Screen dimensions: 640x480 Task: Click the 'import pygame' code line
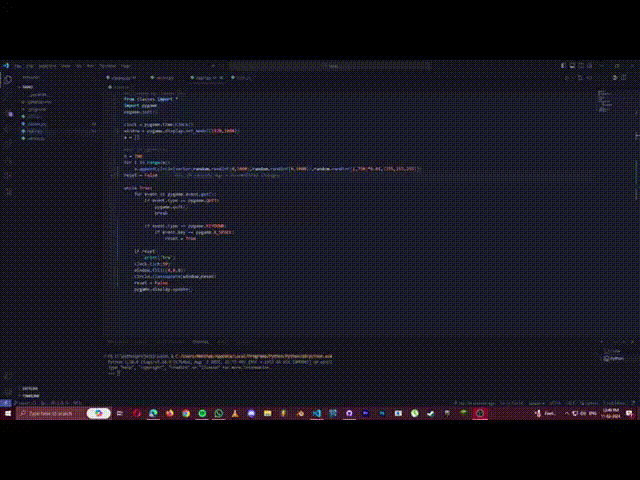140,105
